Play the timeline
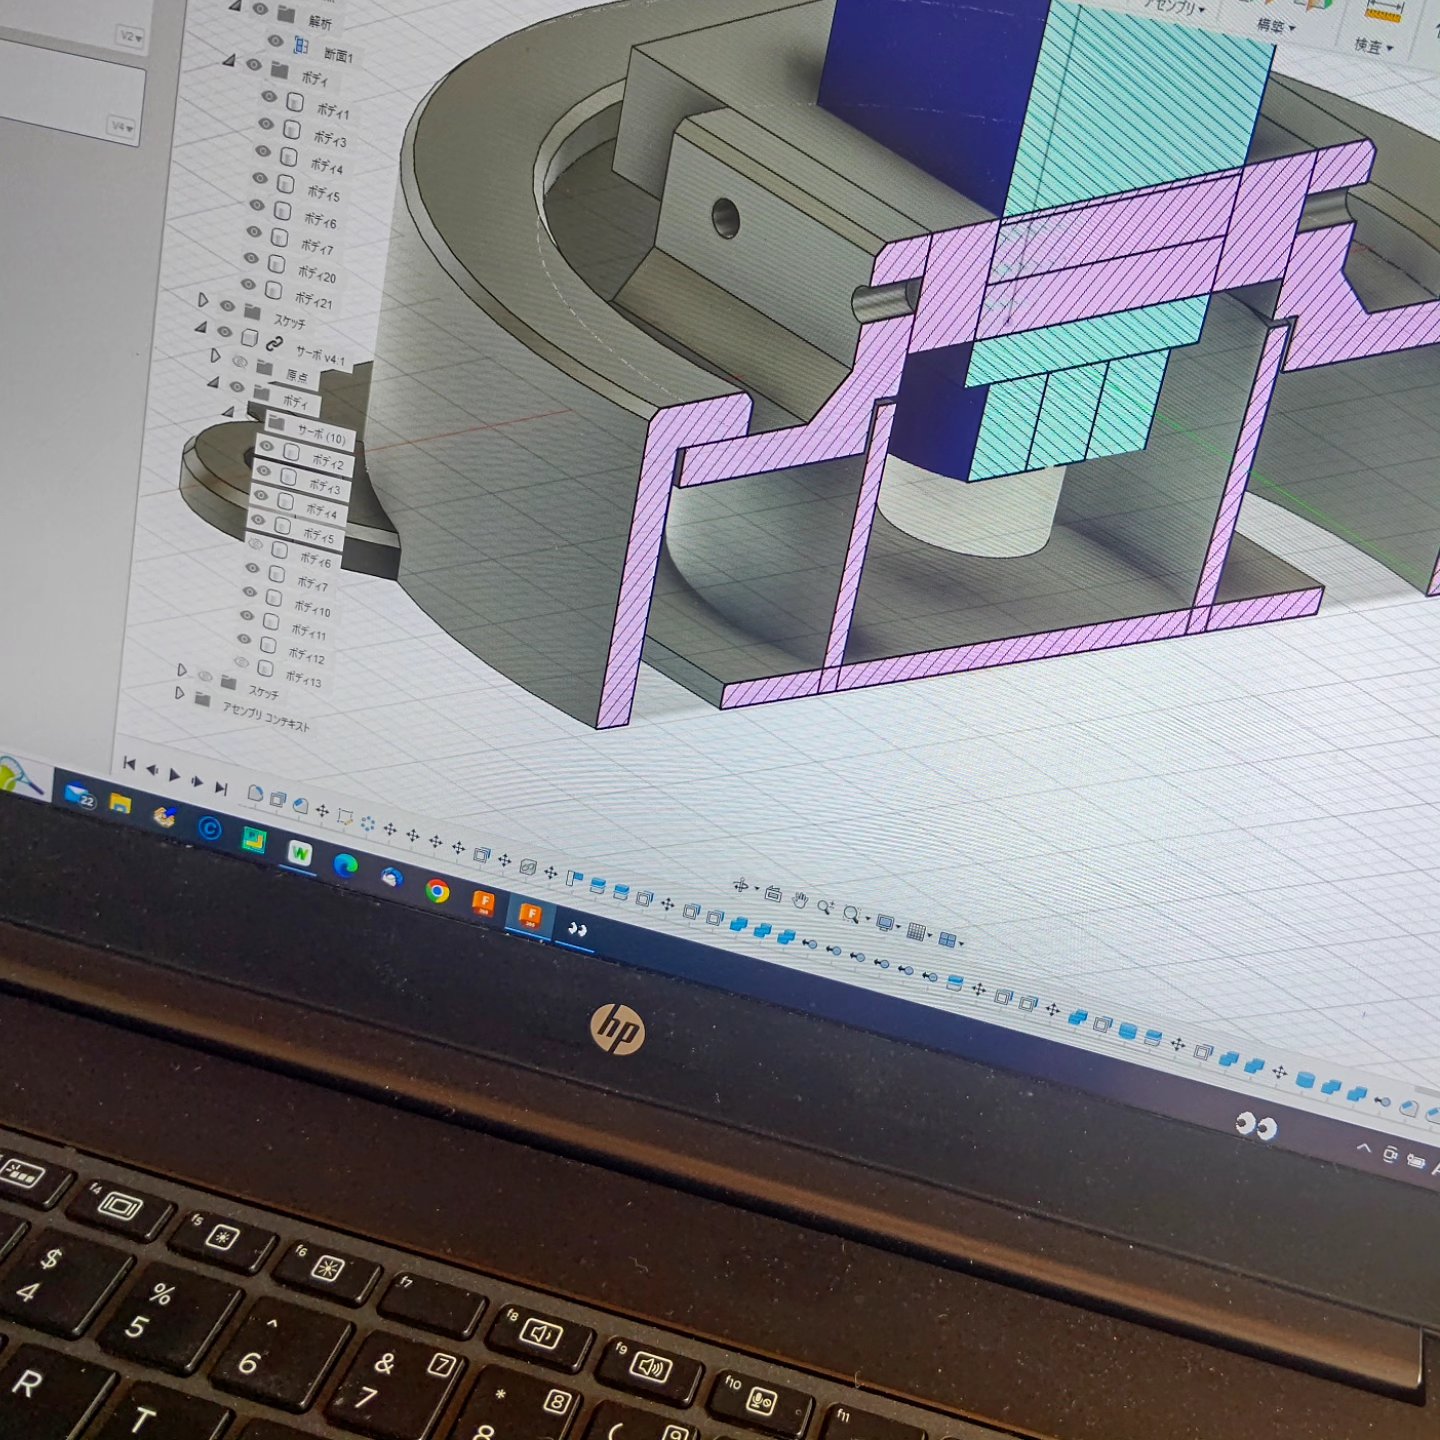 tap(175, 776)
